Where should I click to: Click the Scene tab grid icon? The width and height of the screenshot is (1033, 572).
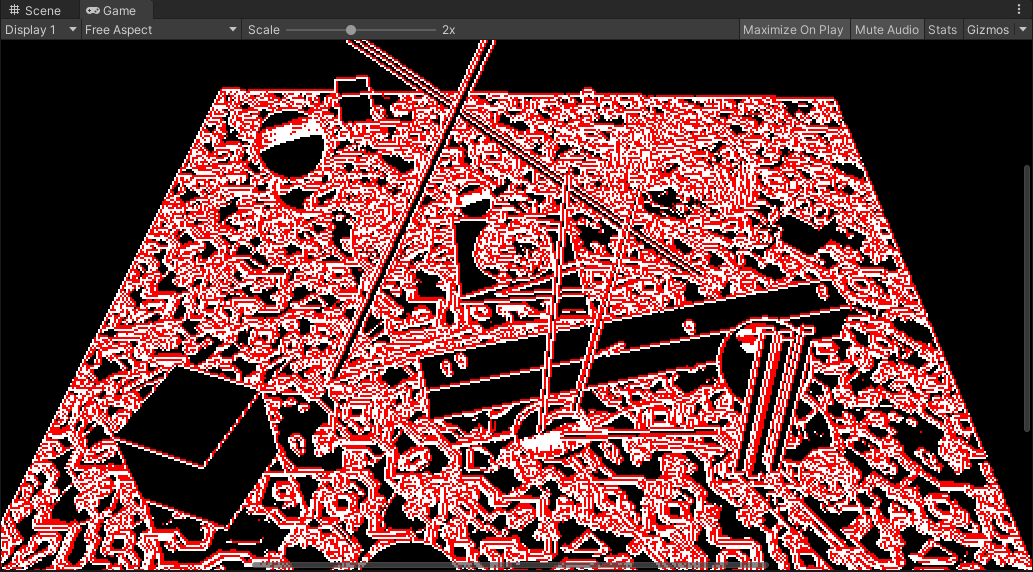click(14, 11)
